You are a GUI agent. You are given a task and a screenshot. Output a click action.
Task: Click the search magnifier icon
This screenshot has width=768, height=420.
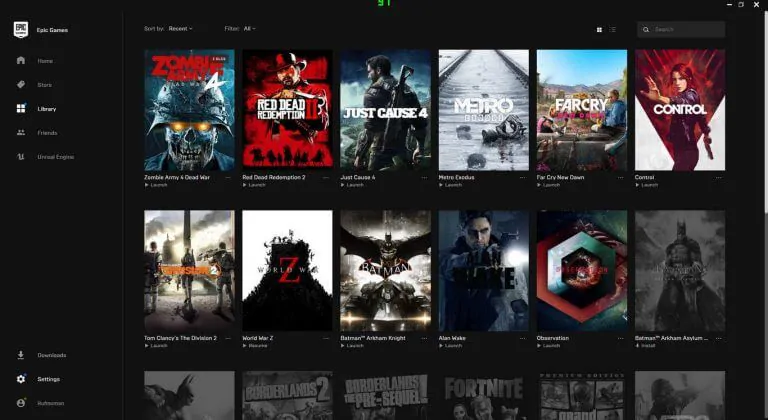(x=646, y=29)
